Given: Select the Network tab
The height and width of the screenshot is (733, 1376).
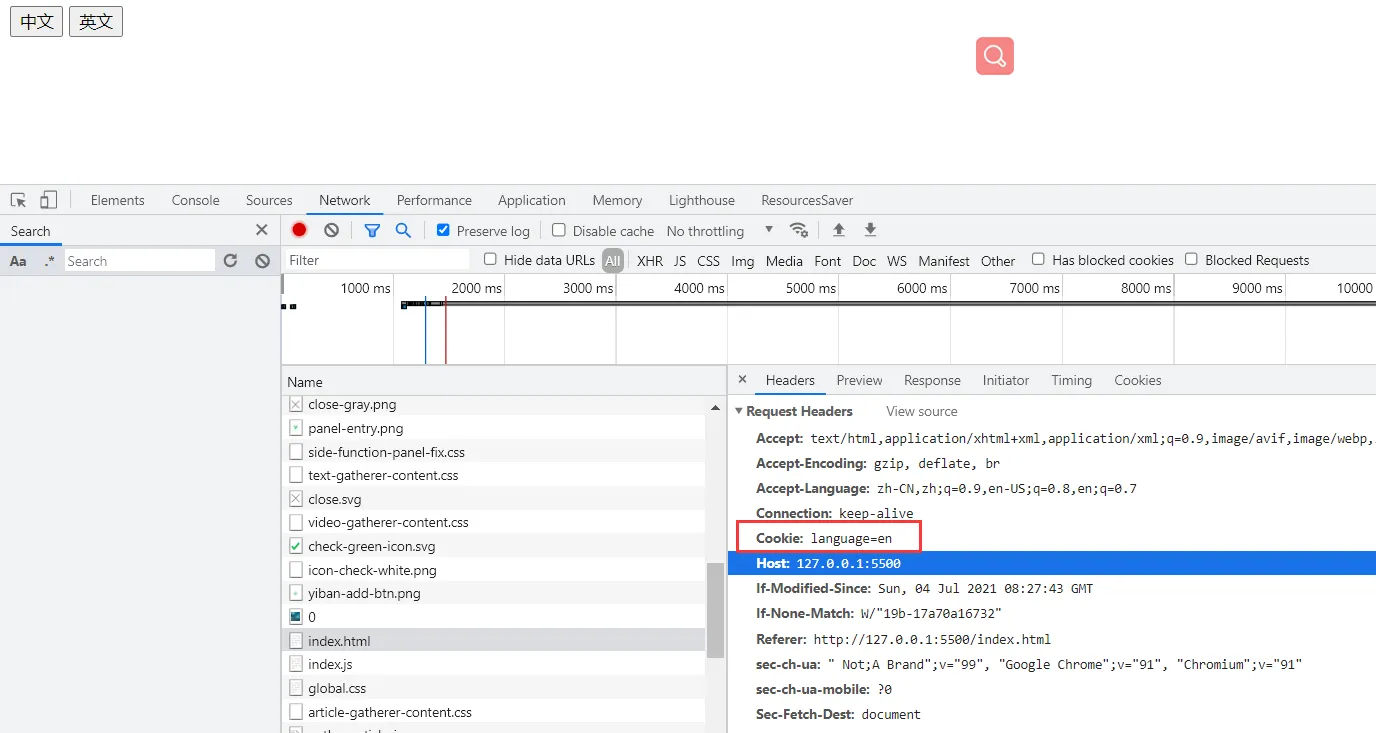Looking at the screenshot, I should point(345,200).
